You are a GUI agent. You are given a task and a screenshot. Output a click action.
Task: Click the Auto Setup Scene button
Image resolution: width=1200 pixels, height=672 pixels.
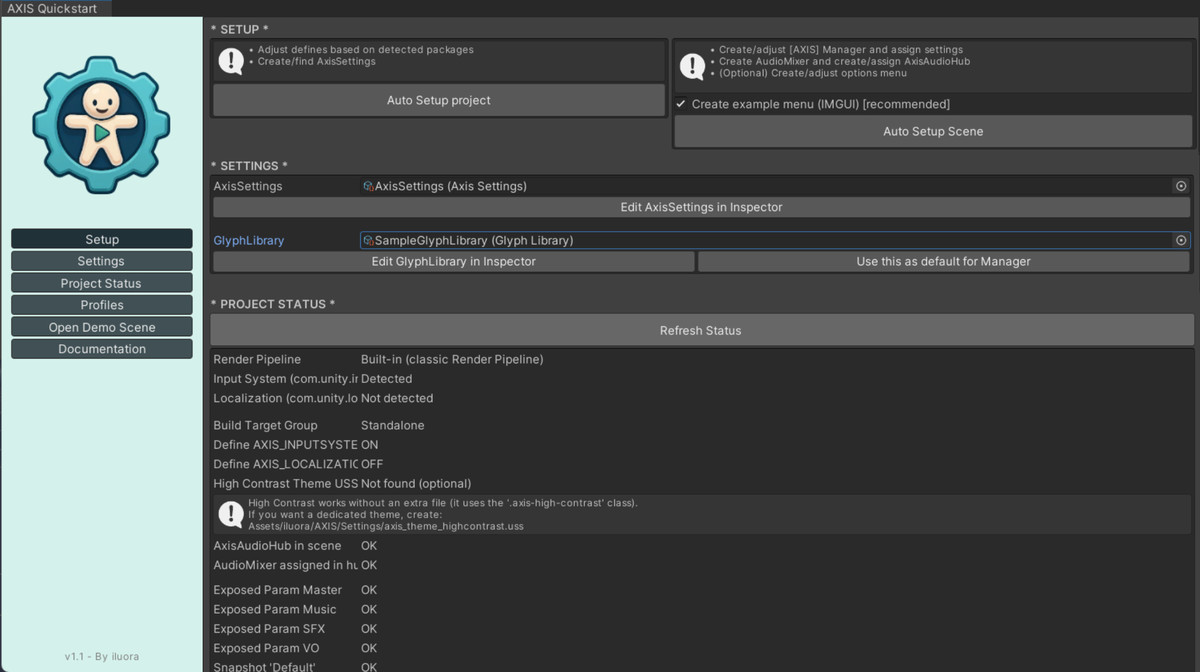click(932, 131)
